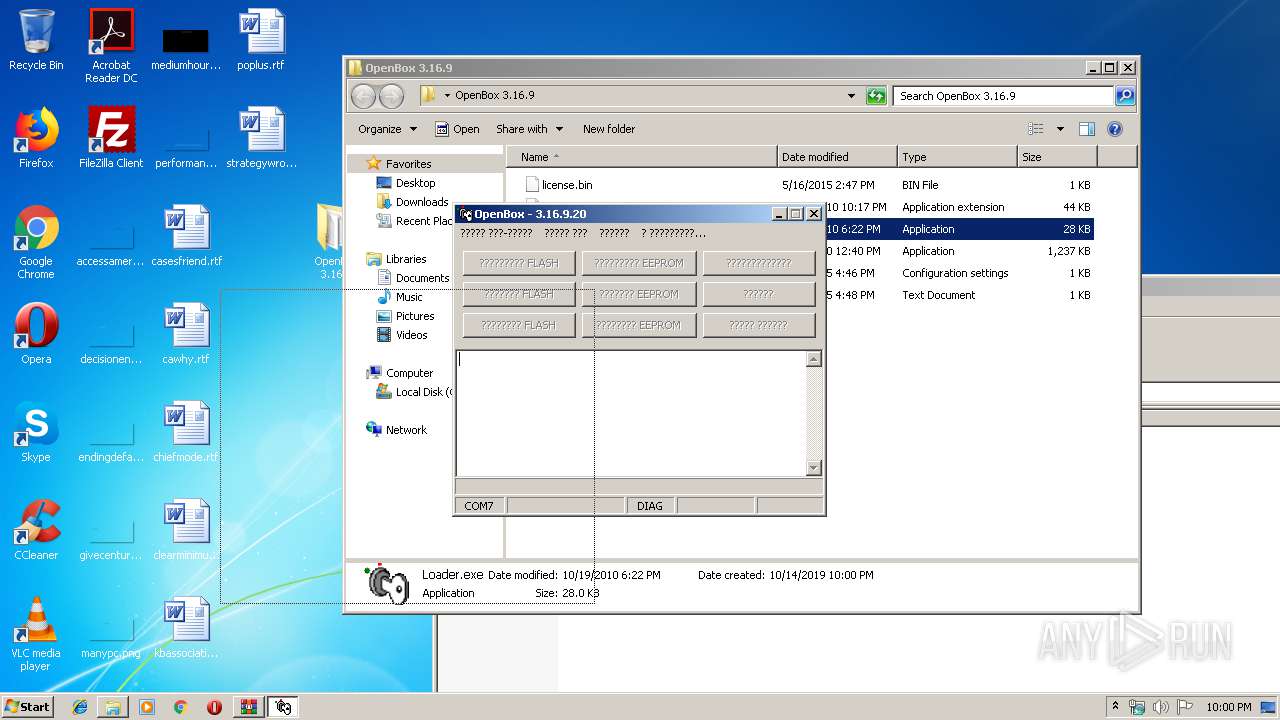Screen dimensions: 1280x720
Task: Click the Explorer Back navigation arrow
Action: pos(363,96)
